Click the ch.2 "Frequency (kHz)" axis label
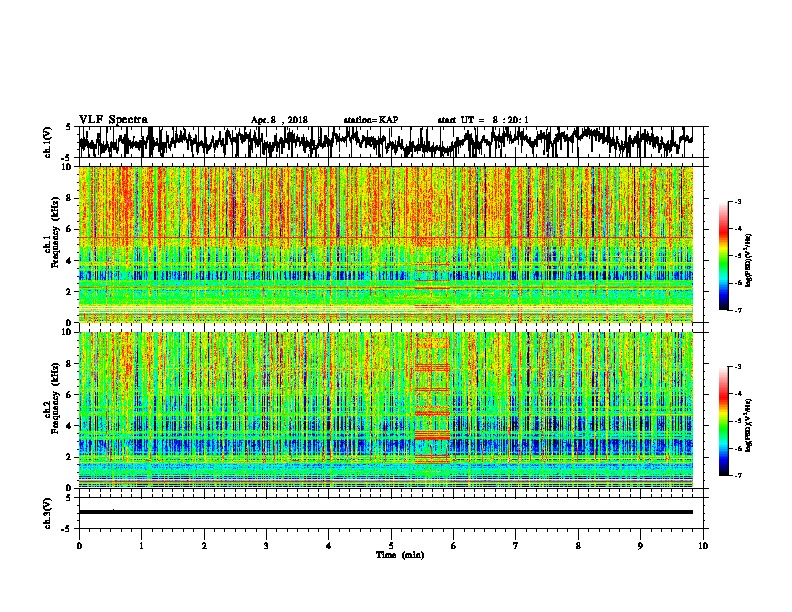792x612 pixels. pyautogui.click(x=55, y=398)
